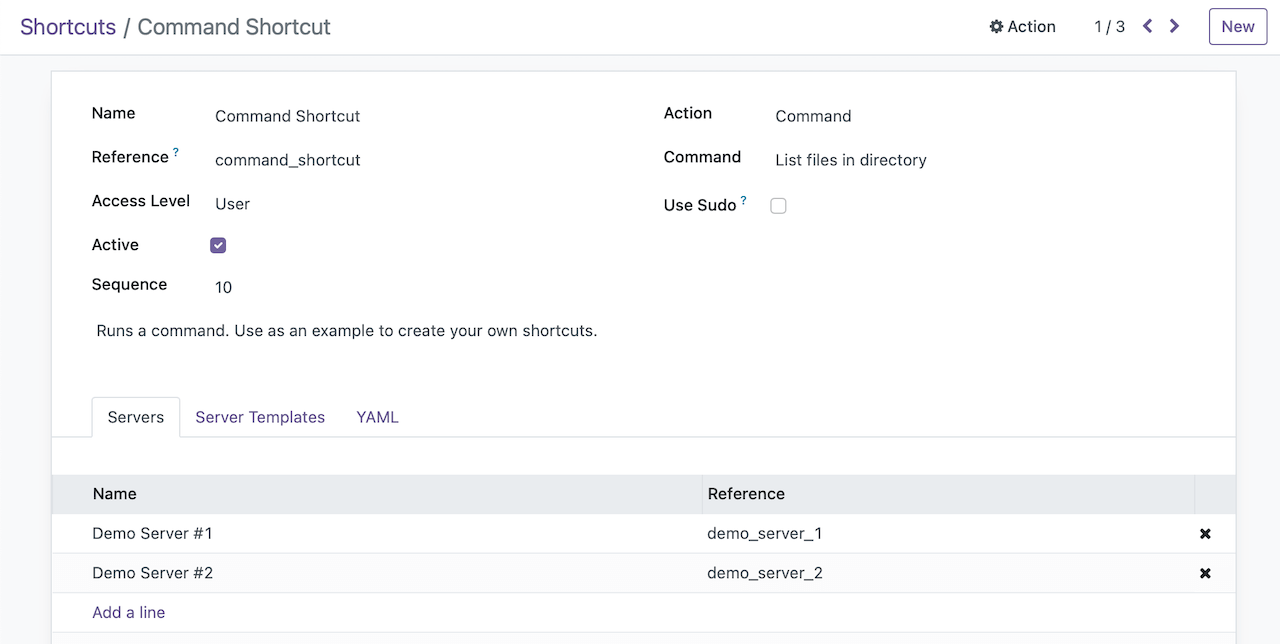The height and width of the screenshot is (644, 1280).
Task: Edit the Name field value
Action: 287,116
